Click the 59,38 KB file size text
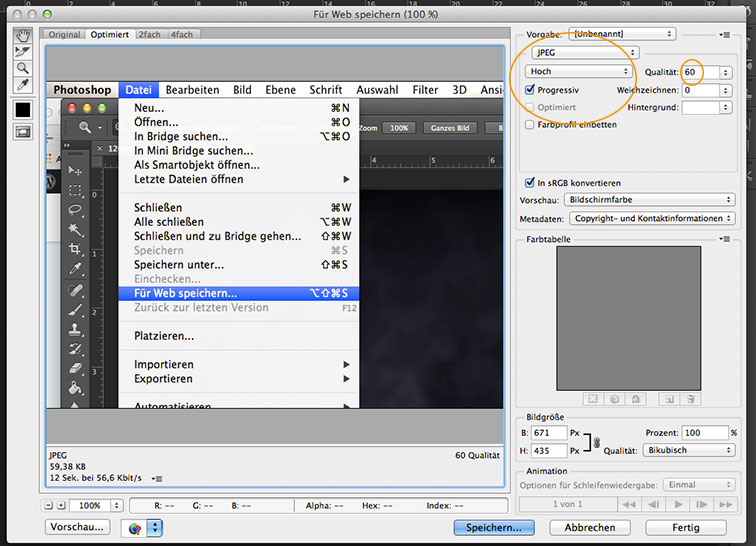Screen dimensions: 756x546 (68, 466)
